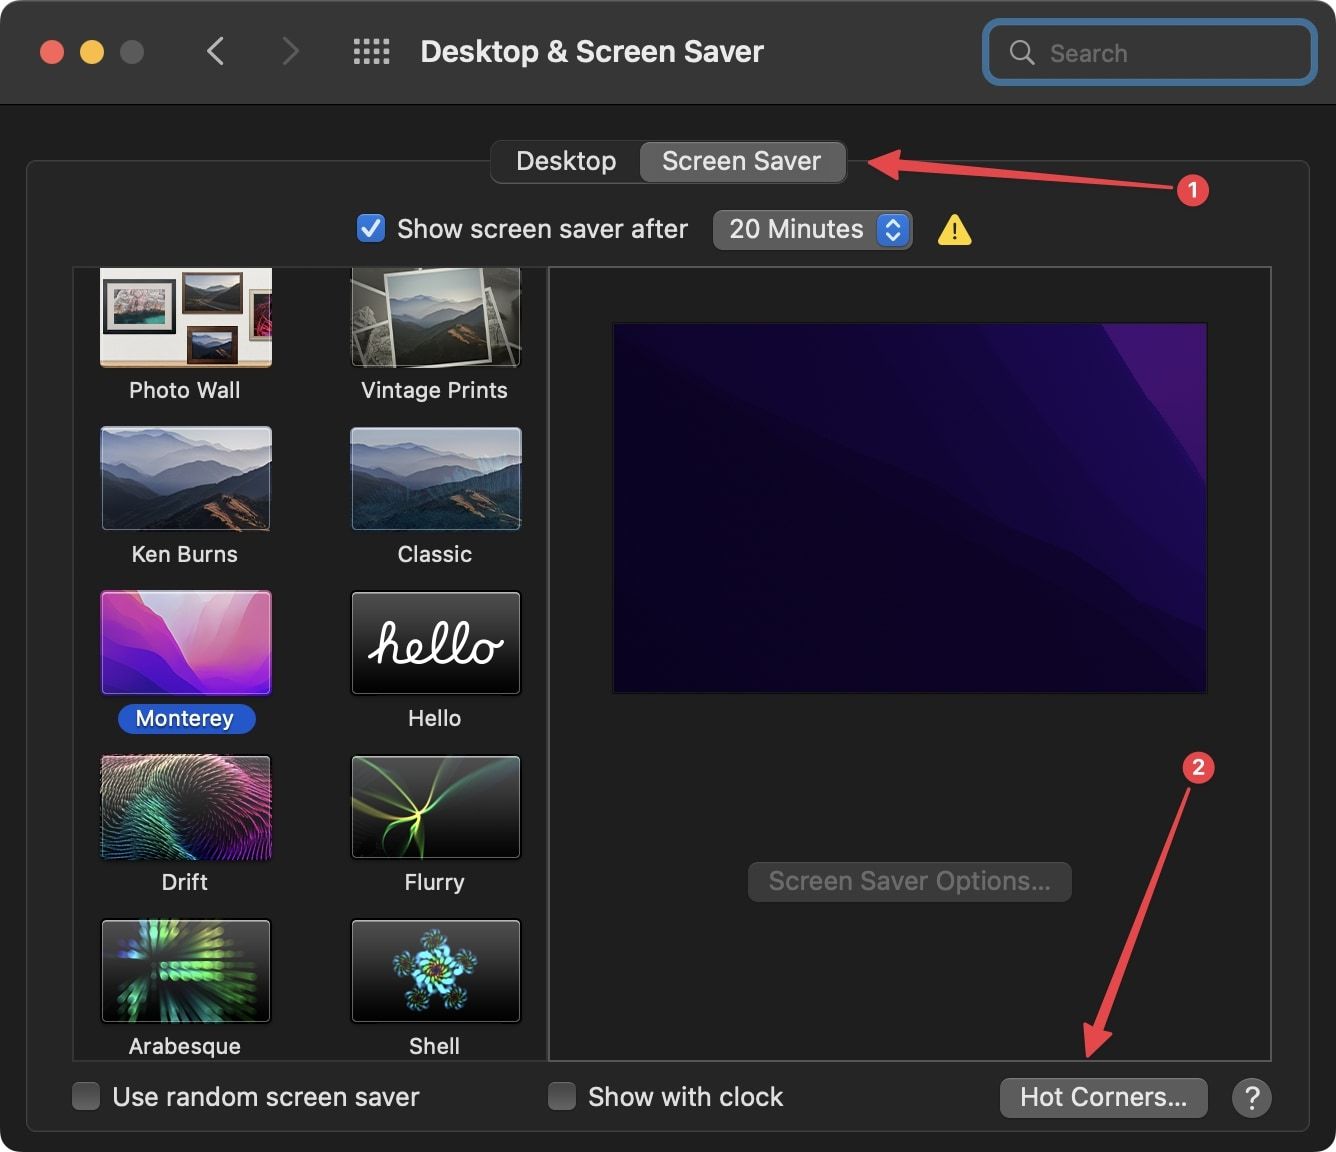The image size is (1336, 1152).
Task: Open Show All preferences grid view
Action: (x=371, y=51)
